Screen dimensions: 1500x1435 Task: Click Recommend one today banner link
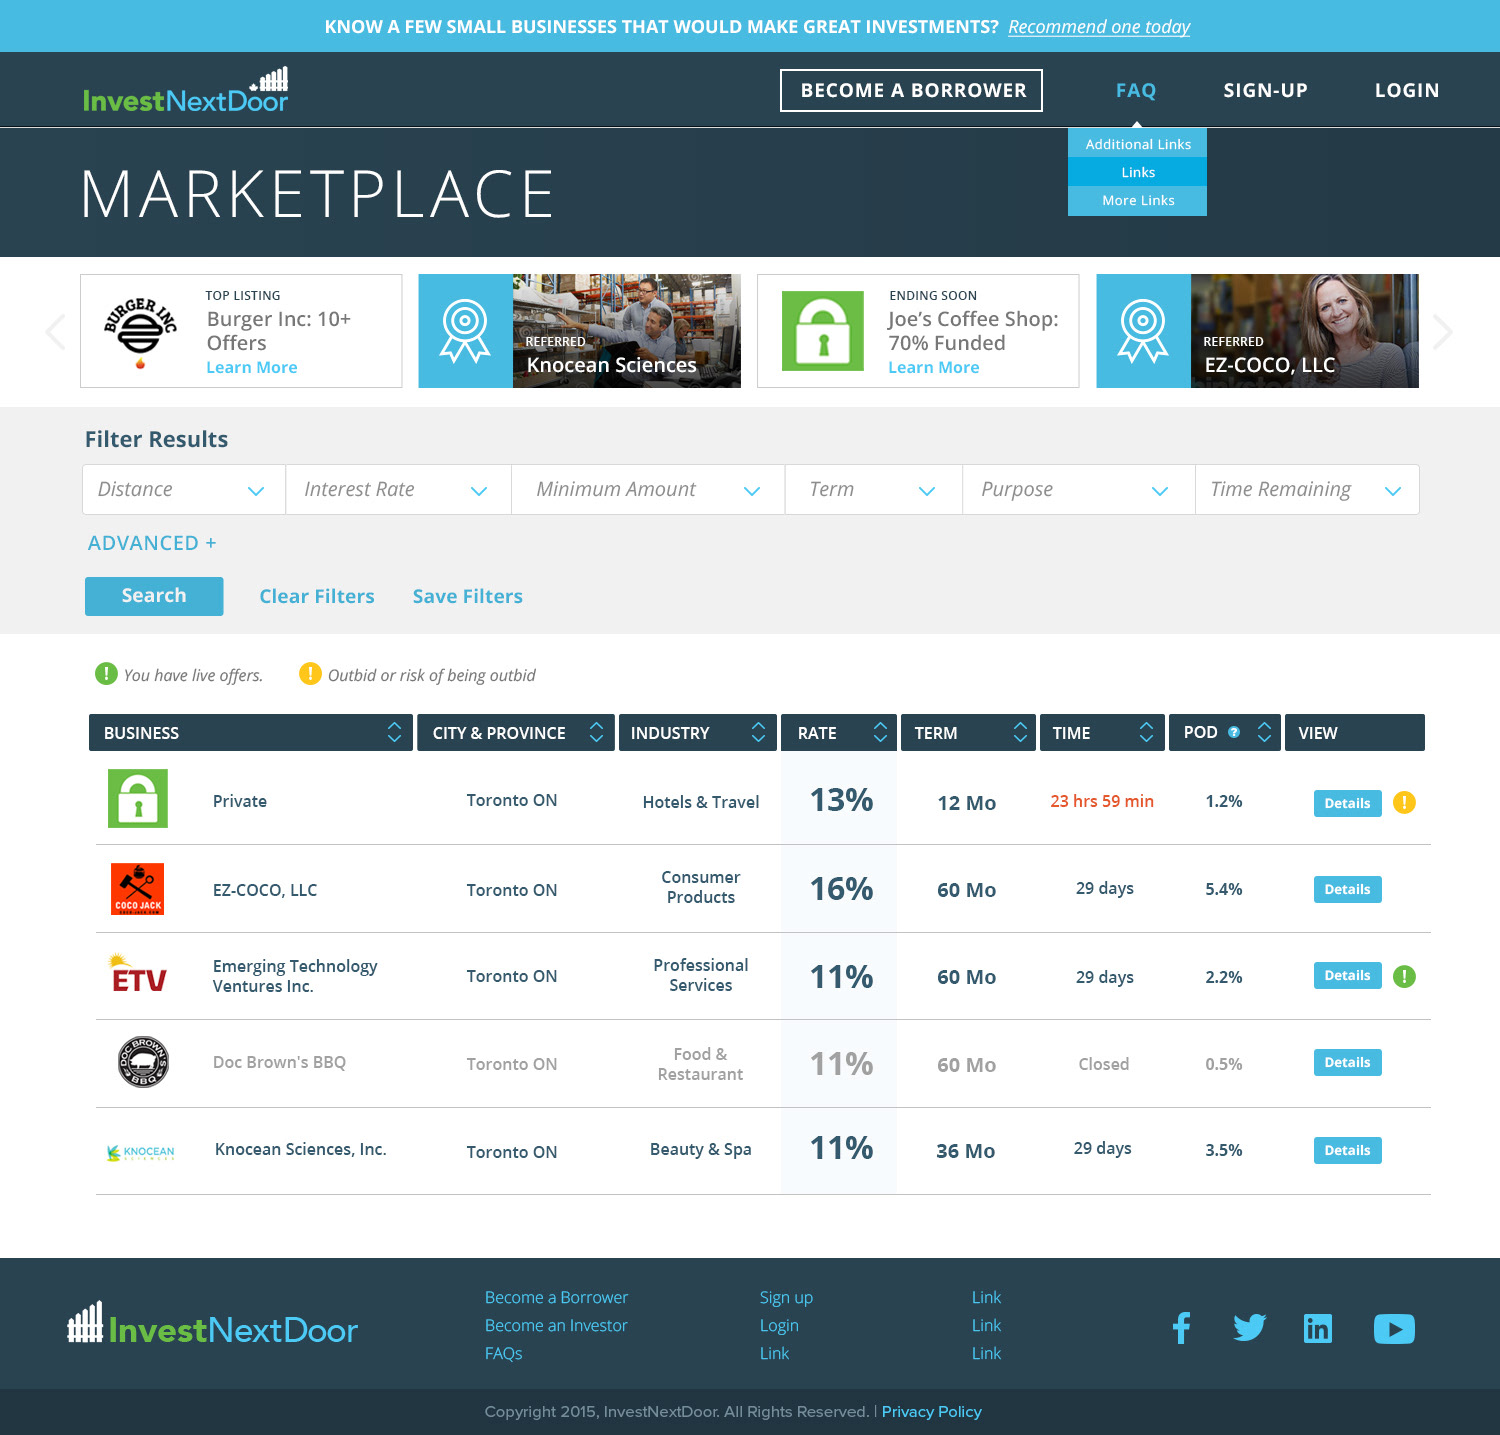(1099, 27)
